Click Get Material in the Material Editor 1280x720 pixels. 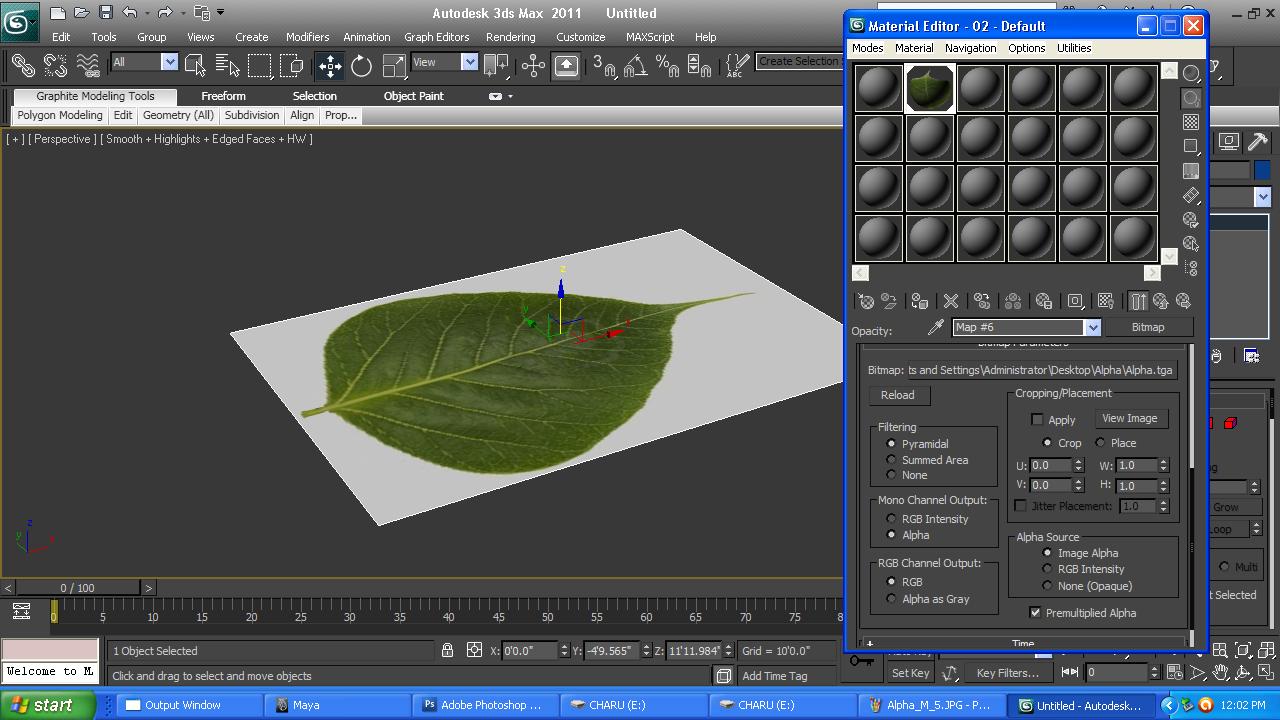[865, 301]
